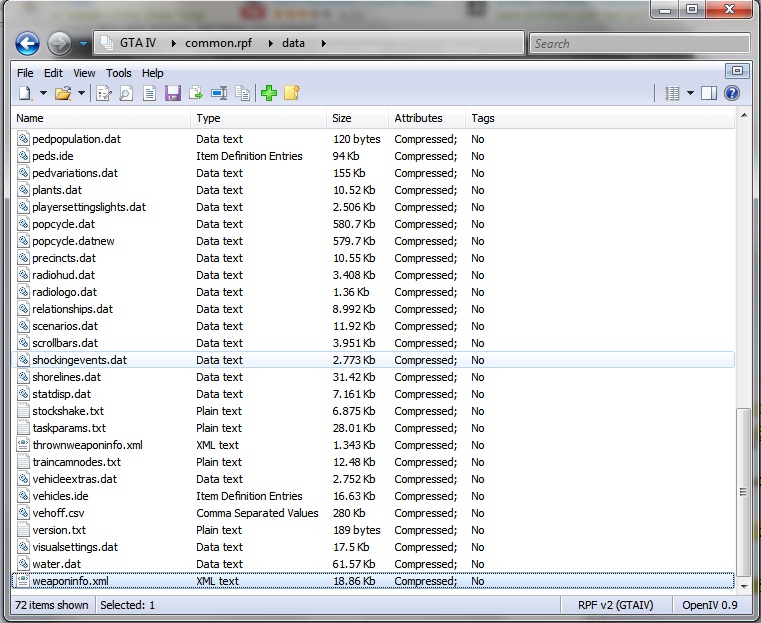Click the version.txt file icon
This screenshot has height=623, width=761.
coord(23,530)
